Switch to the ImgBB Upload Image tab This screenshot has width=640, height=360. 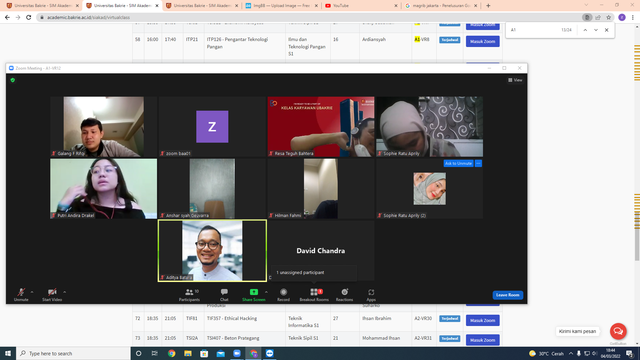[x=282, y=6]
